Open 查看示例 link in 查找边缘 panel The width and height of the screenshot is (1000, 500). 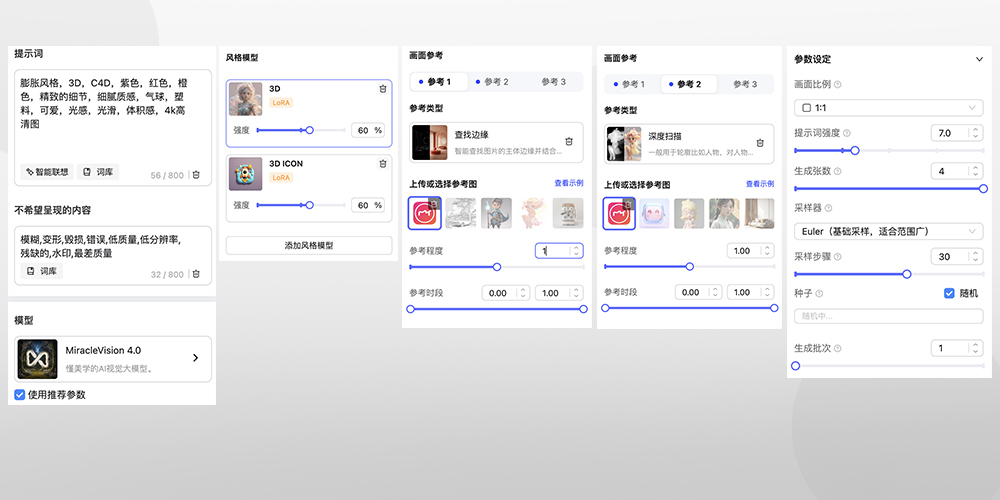point(569,183)
